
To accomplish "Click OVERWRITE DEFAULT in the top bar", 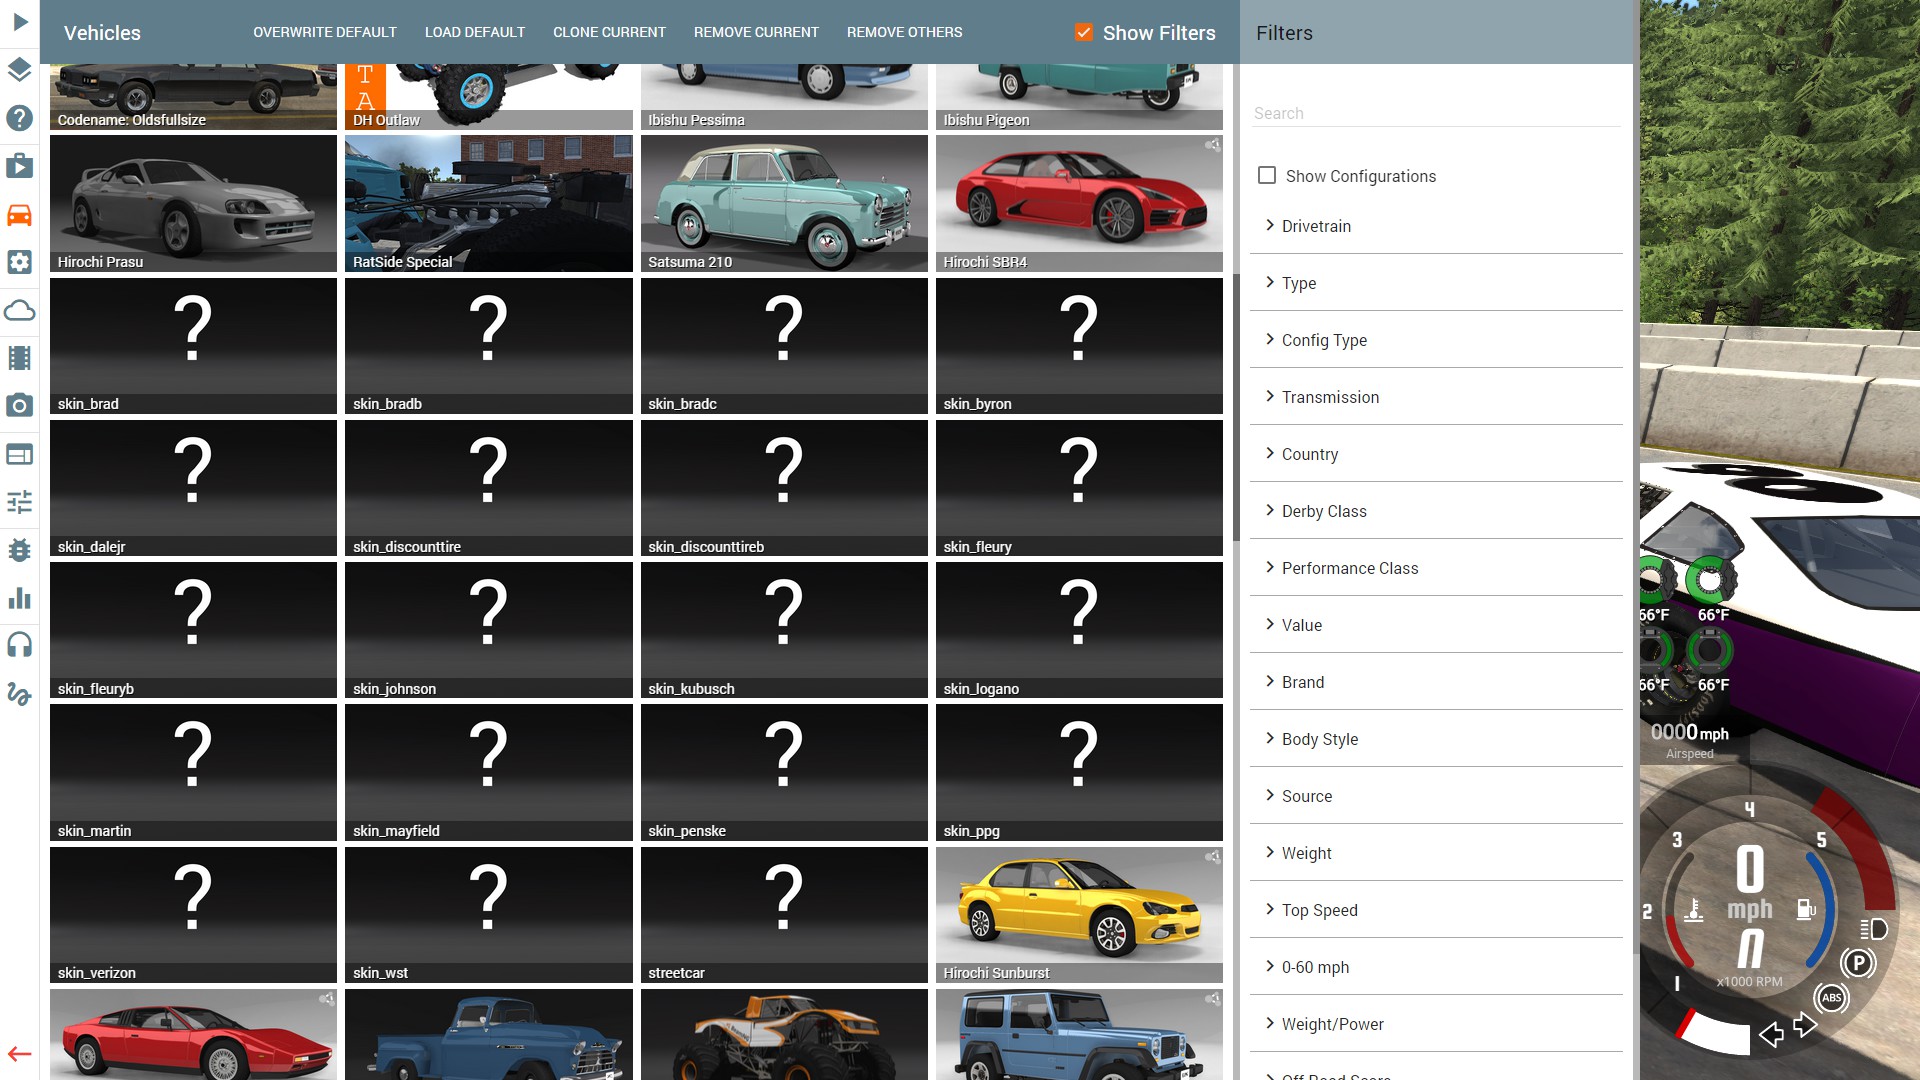I will coord(325,32).
